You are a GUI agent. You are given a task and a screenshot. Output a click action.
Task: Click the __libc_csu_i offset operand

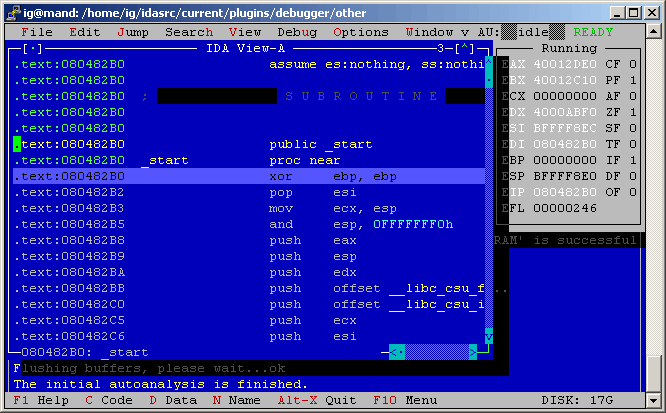(437, 305)
